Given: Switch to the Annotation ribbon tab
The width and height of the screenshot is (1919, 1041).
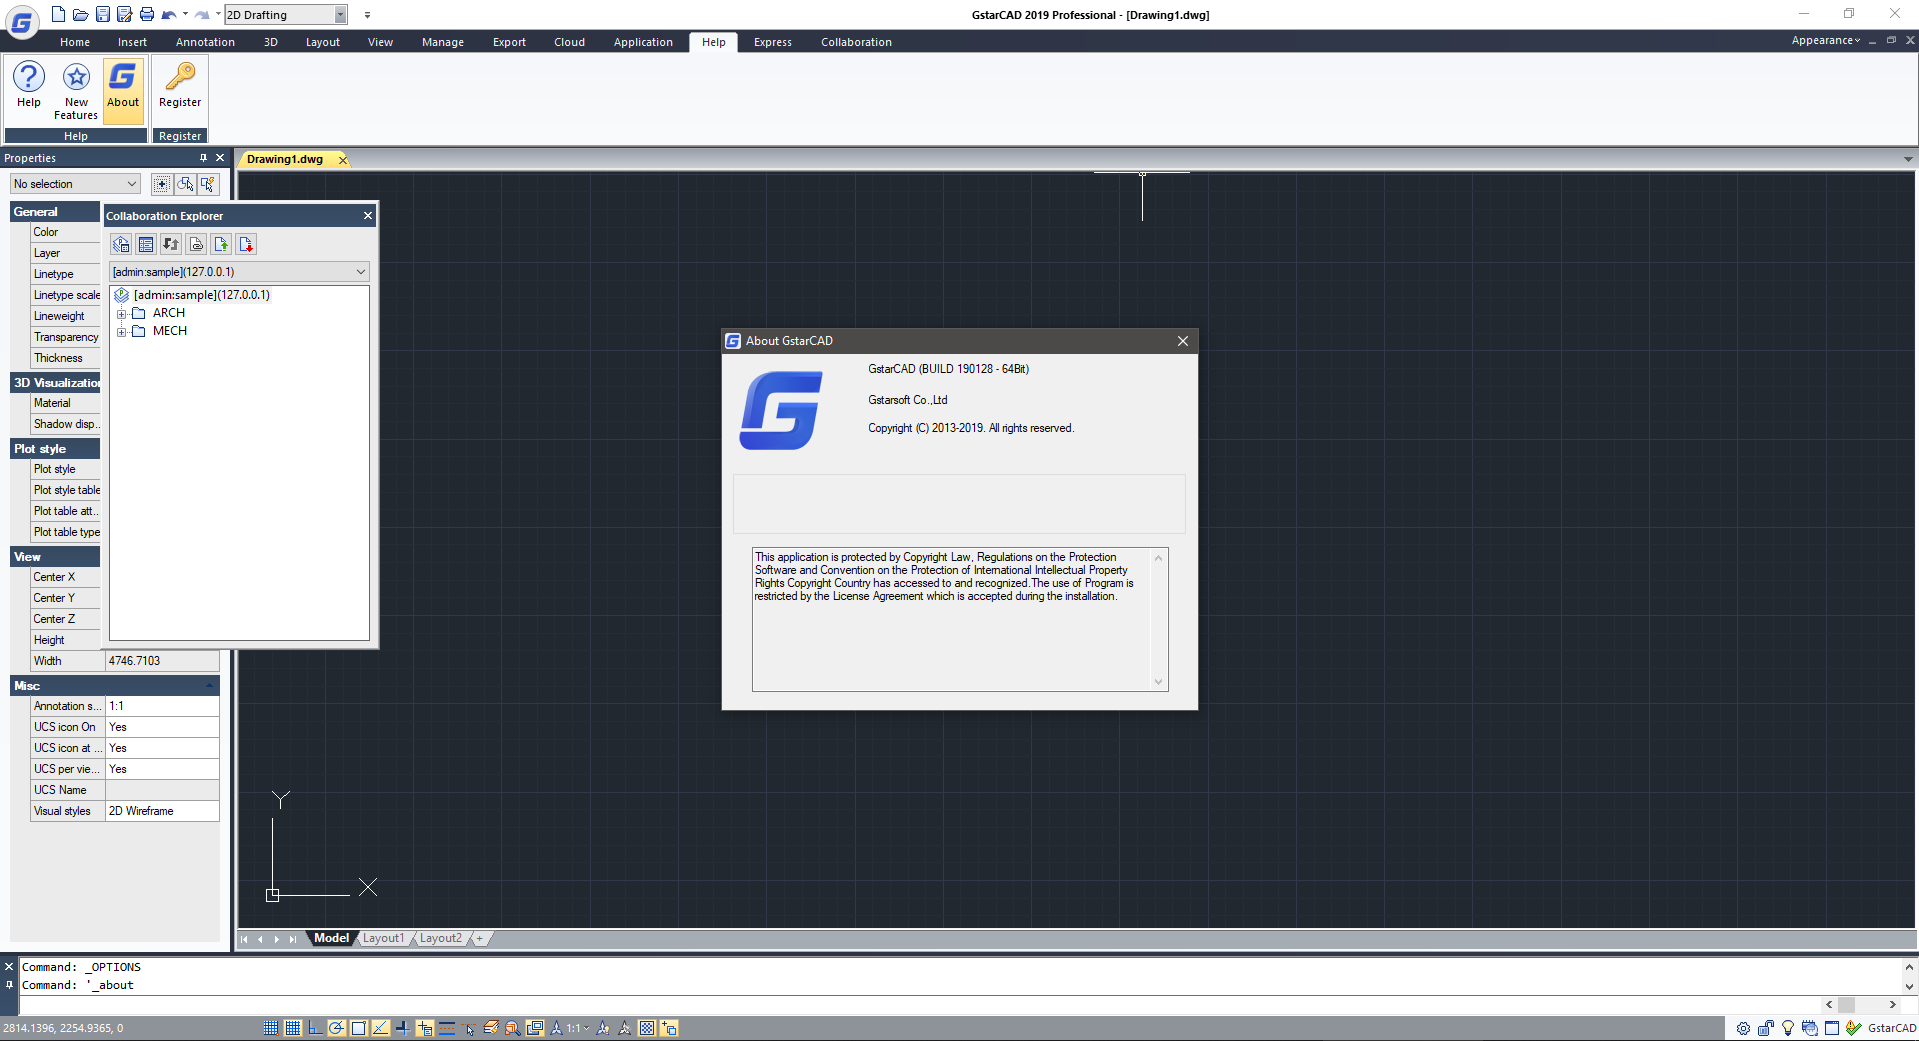Looking at the screenshot, I should click(x=205, y=42).
